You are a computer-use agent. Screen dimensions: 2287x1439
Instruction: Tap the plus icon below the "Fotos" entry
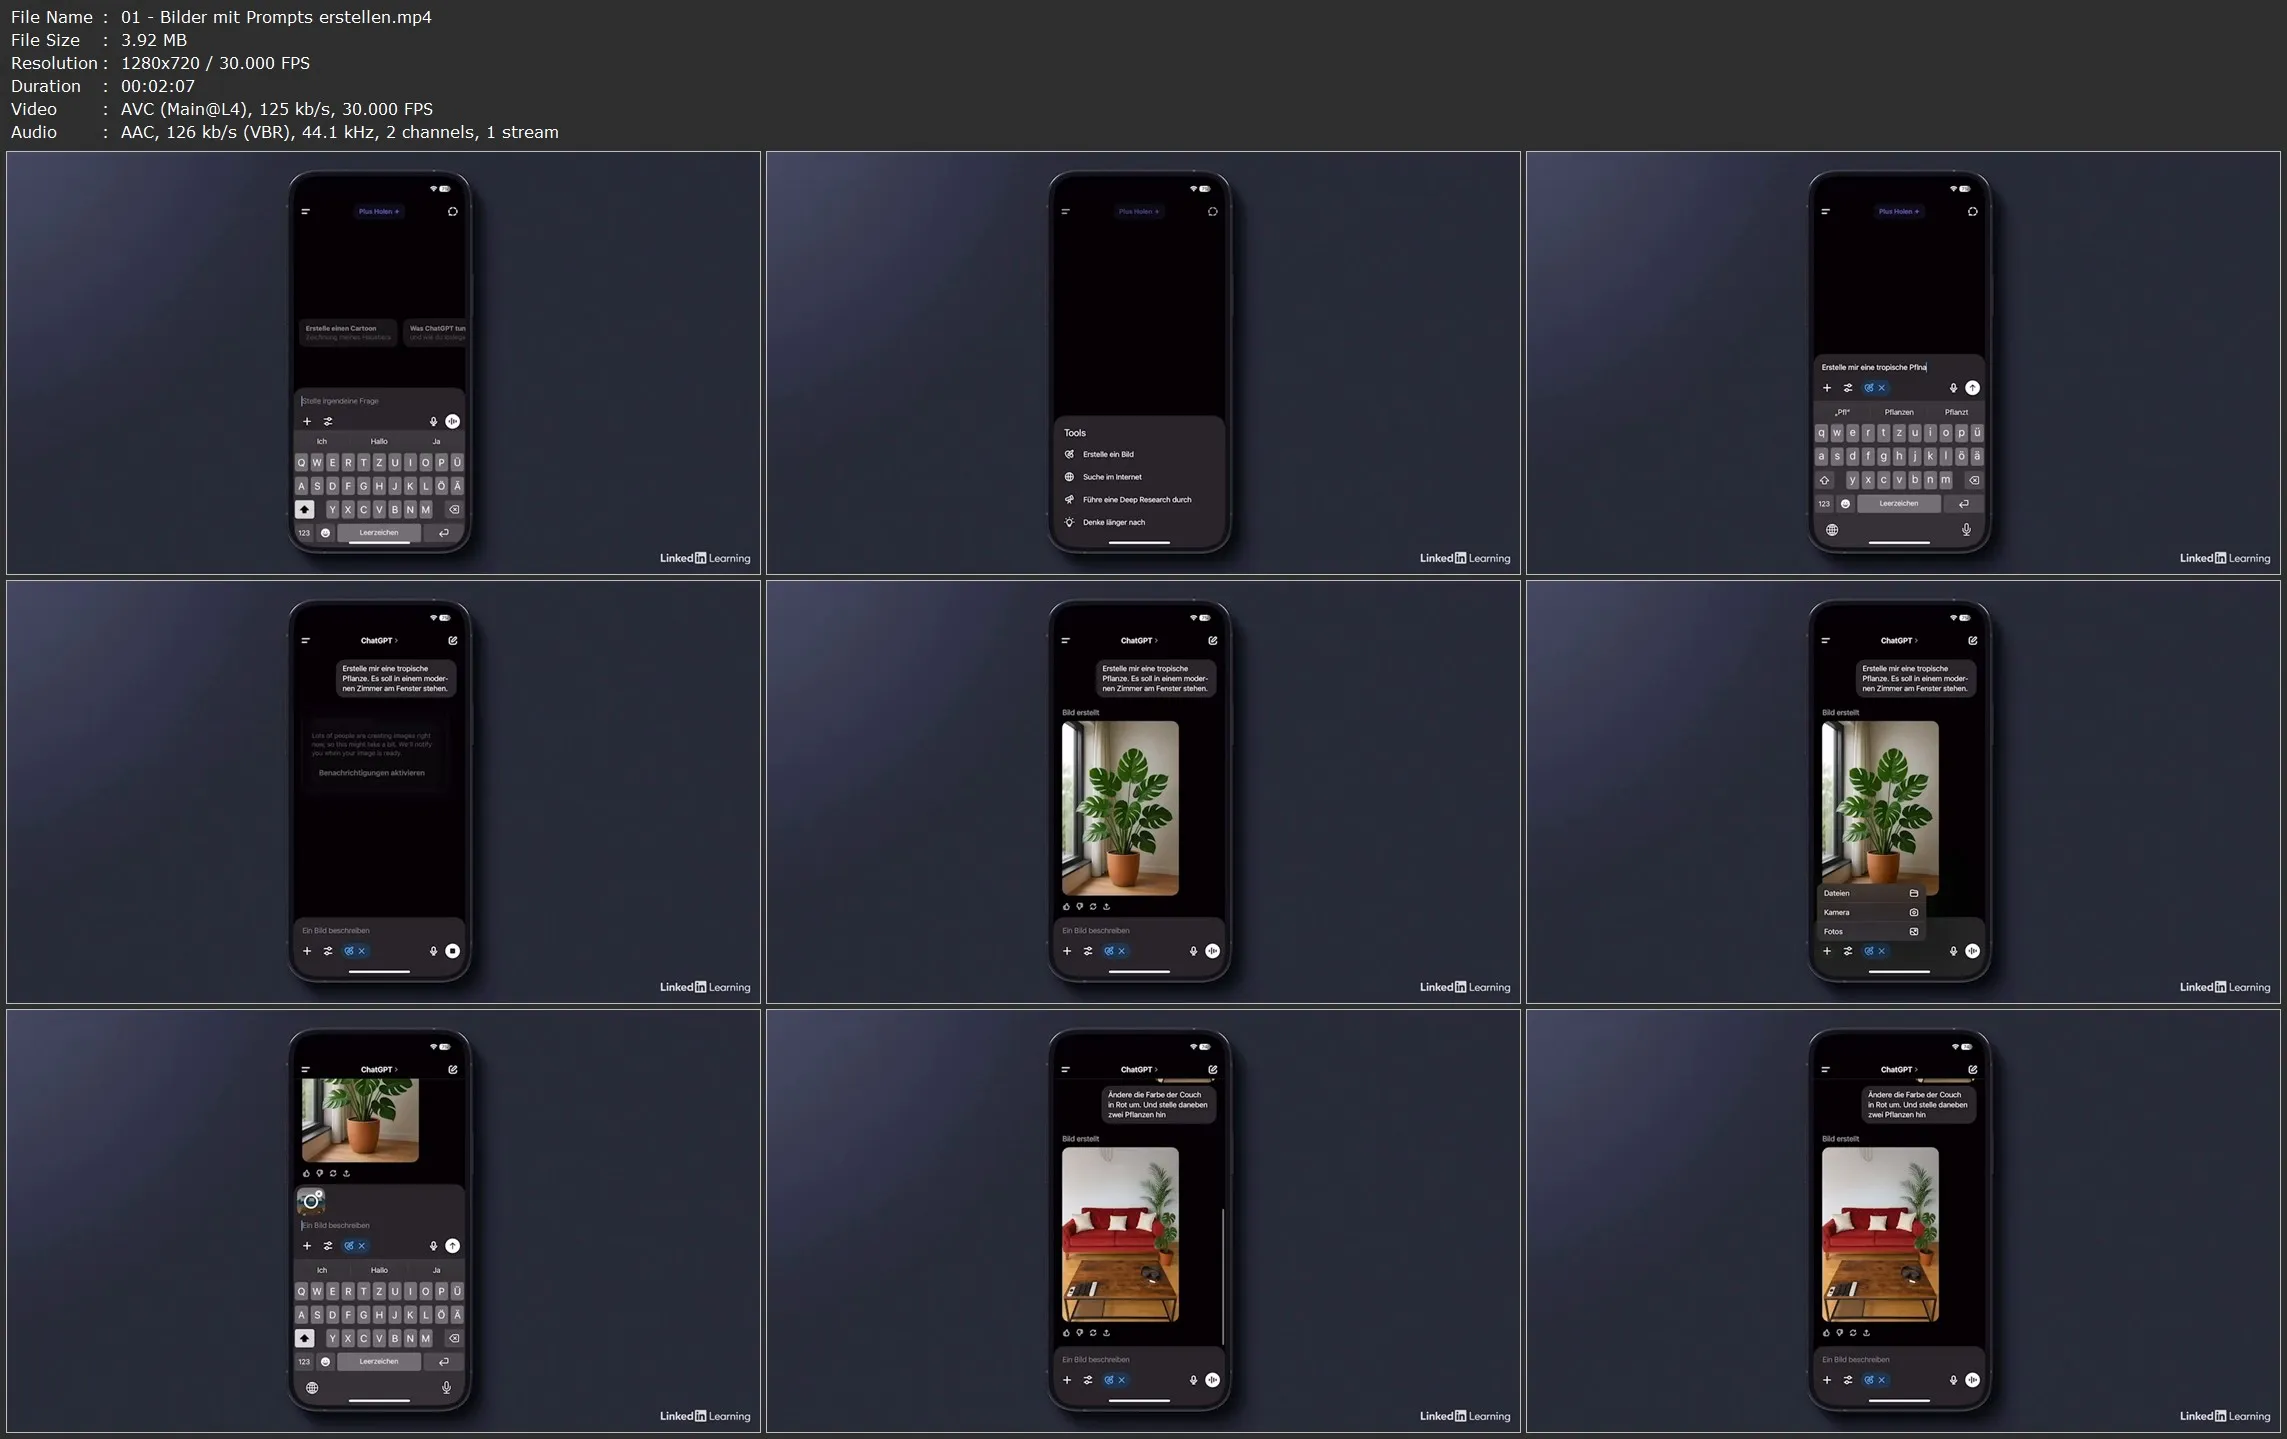click(1827, 951)
